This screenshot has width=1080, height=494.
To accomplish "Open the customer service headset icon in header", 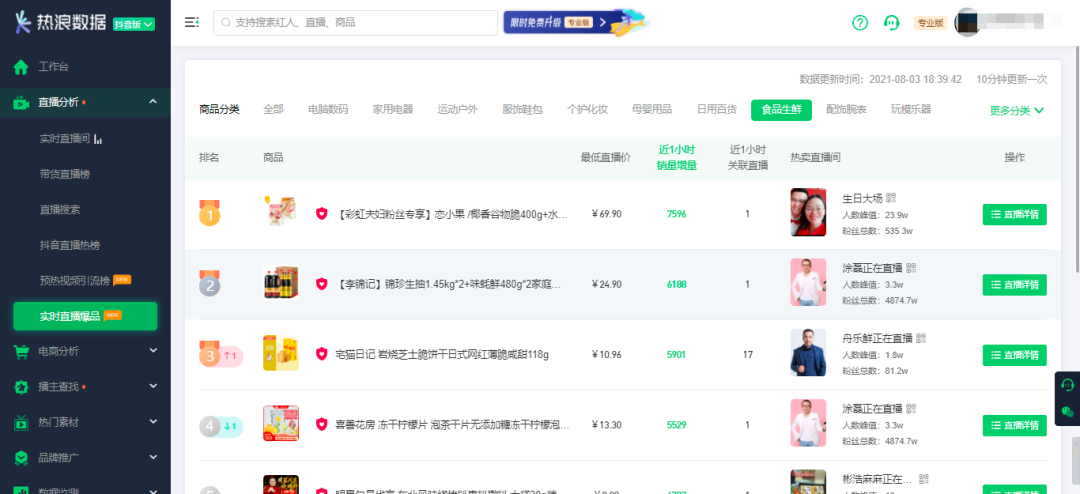I will 891,23.
